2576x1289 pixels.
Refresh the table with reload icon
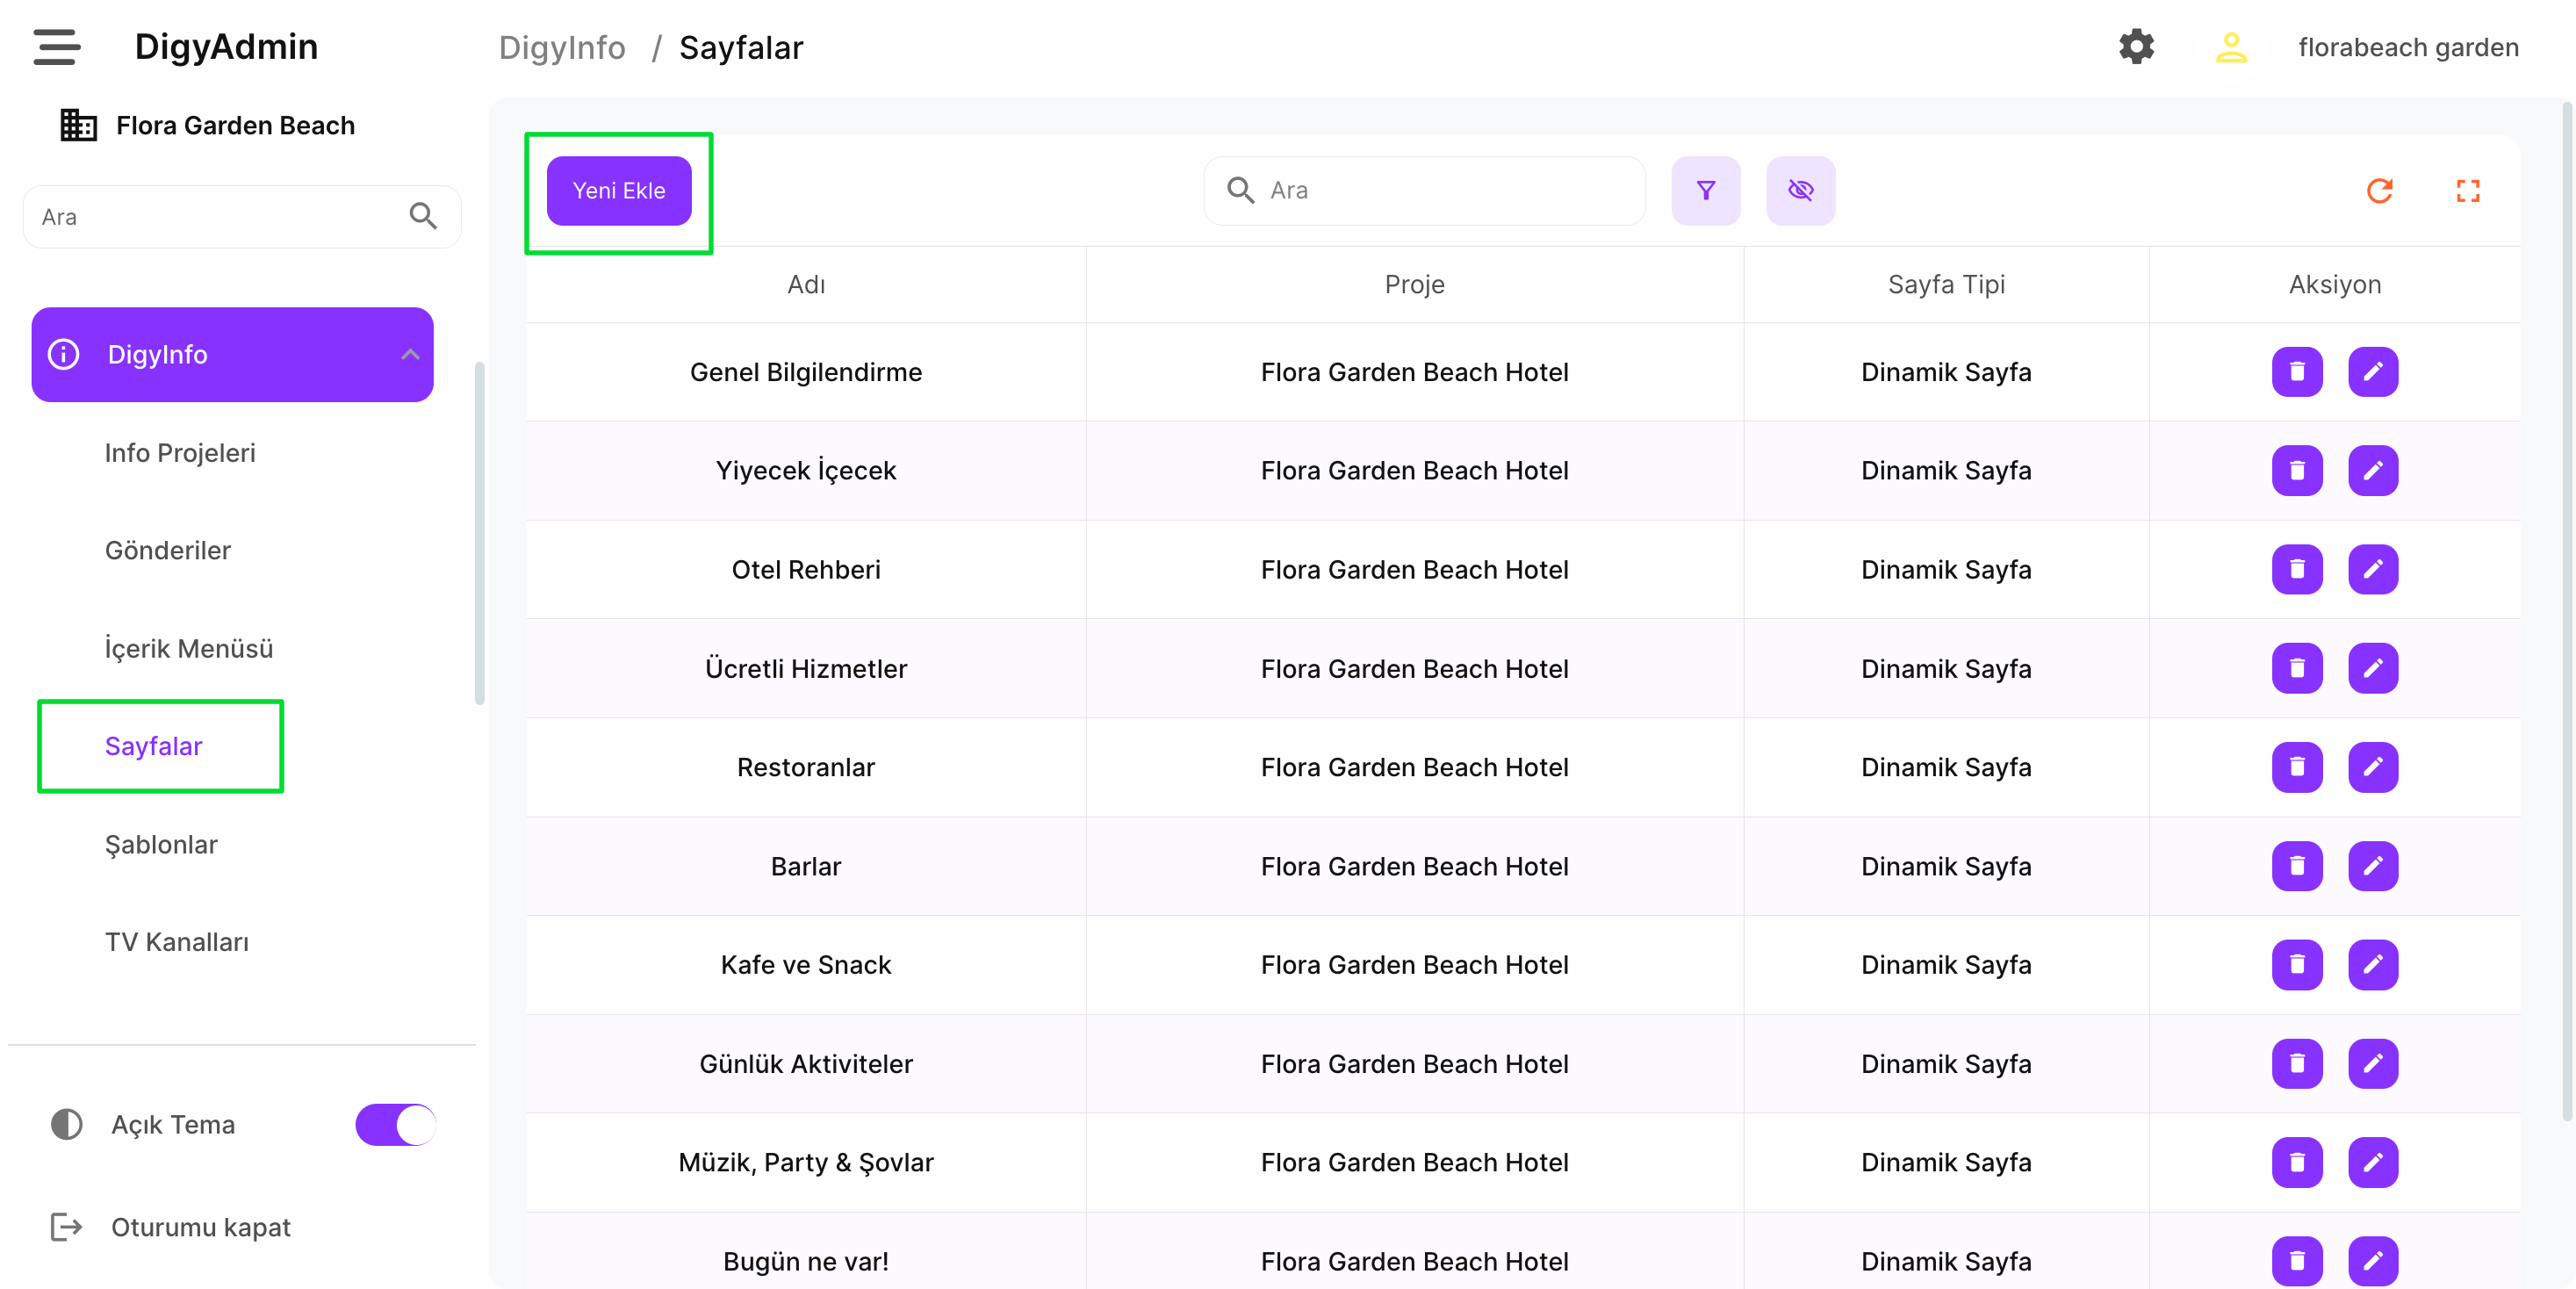point(2379,190)
